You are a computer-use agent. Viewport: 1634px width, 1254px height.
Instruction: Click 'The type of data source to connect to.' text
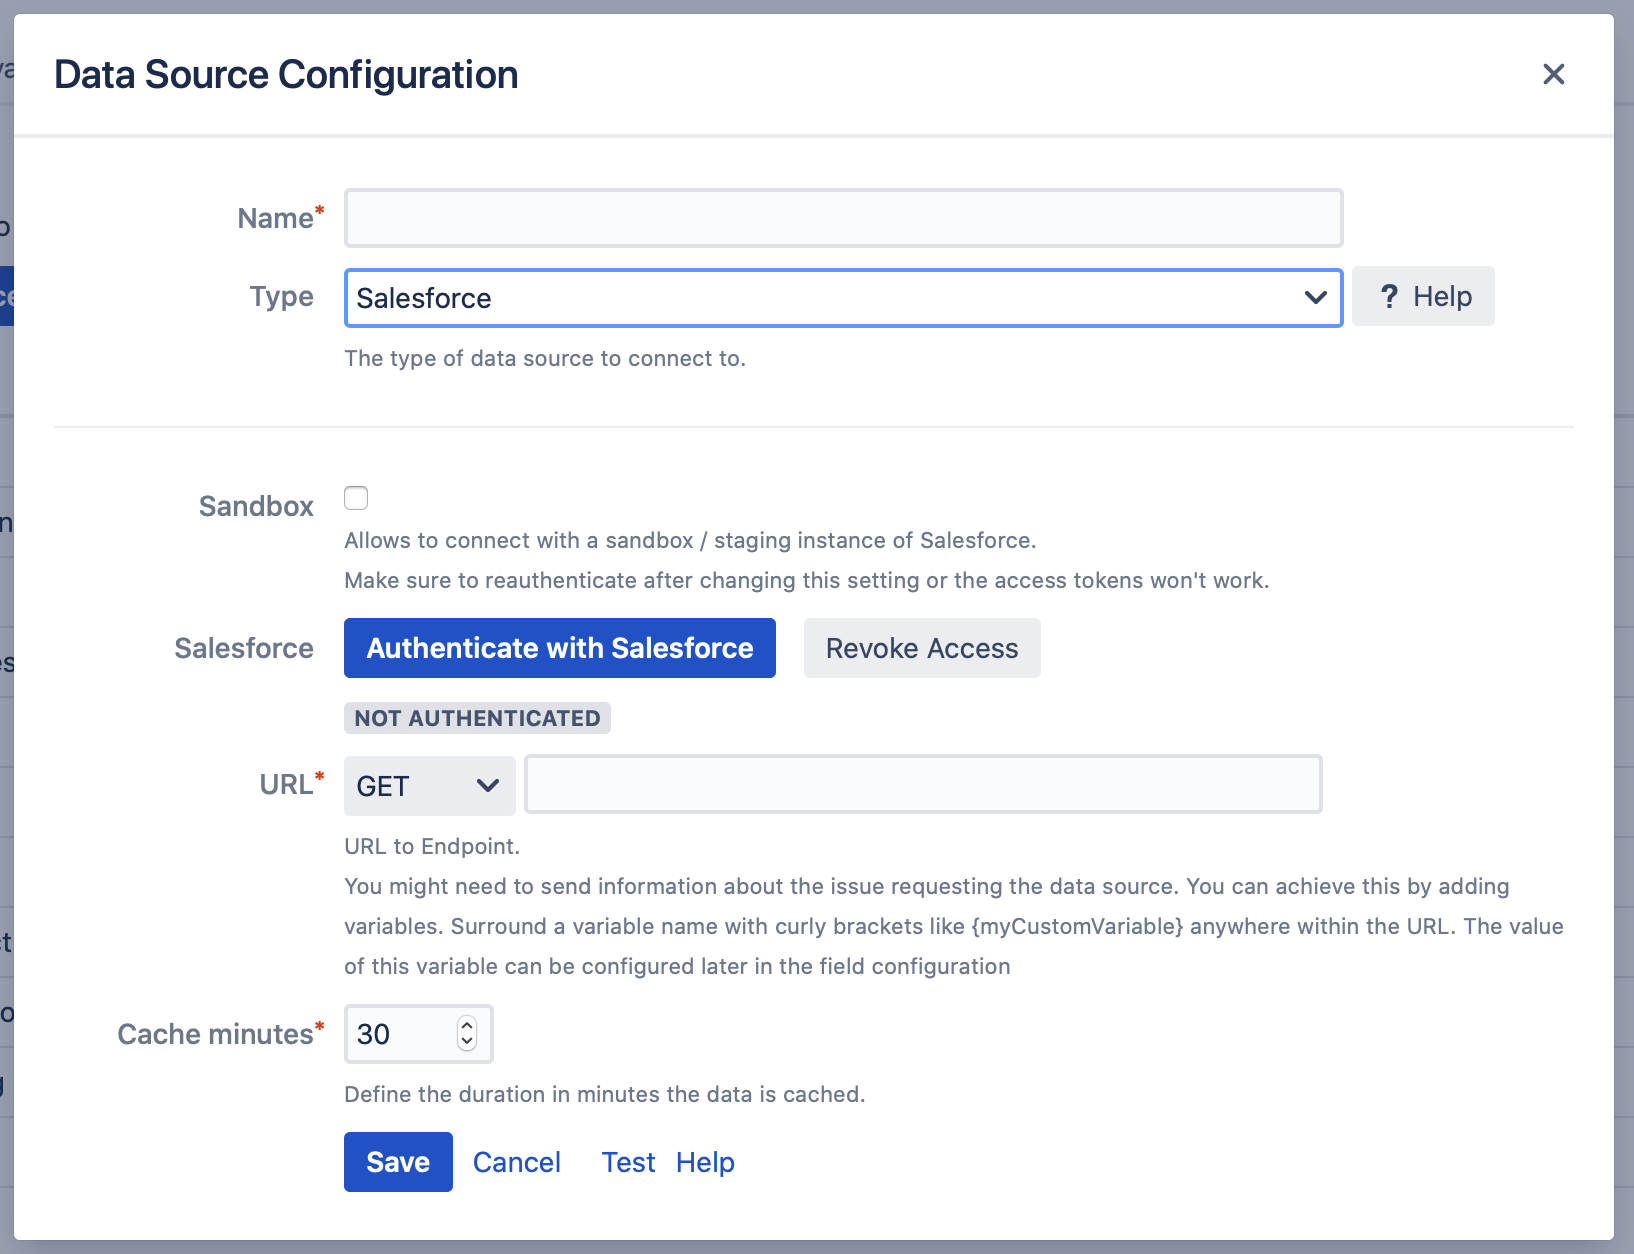545,358
